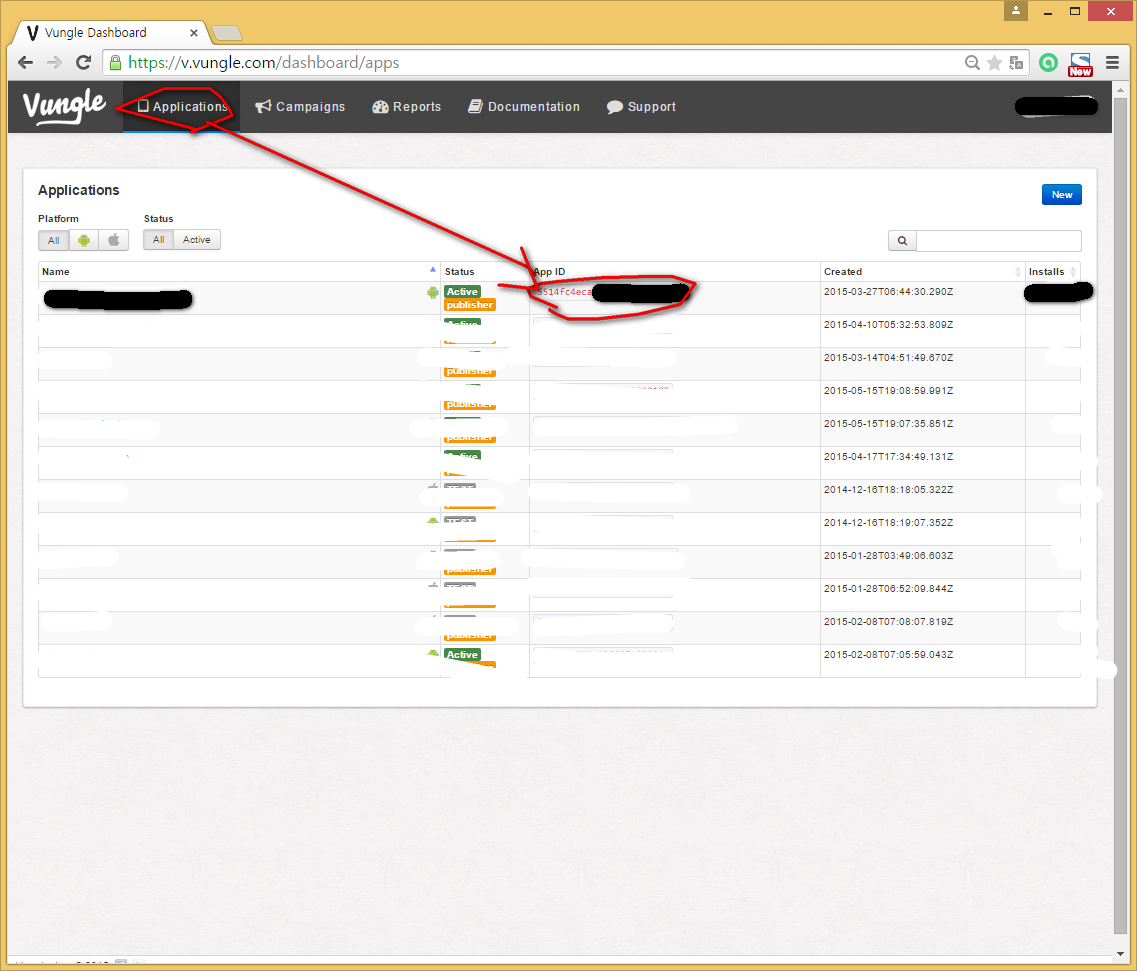Click the zoom magnifier icon in address bar

pos(972,63)
